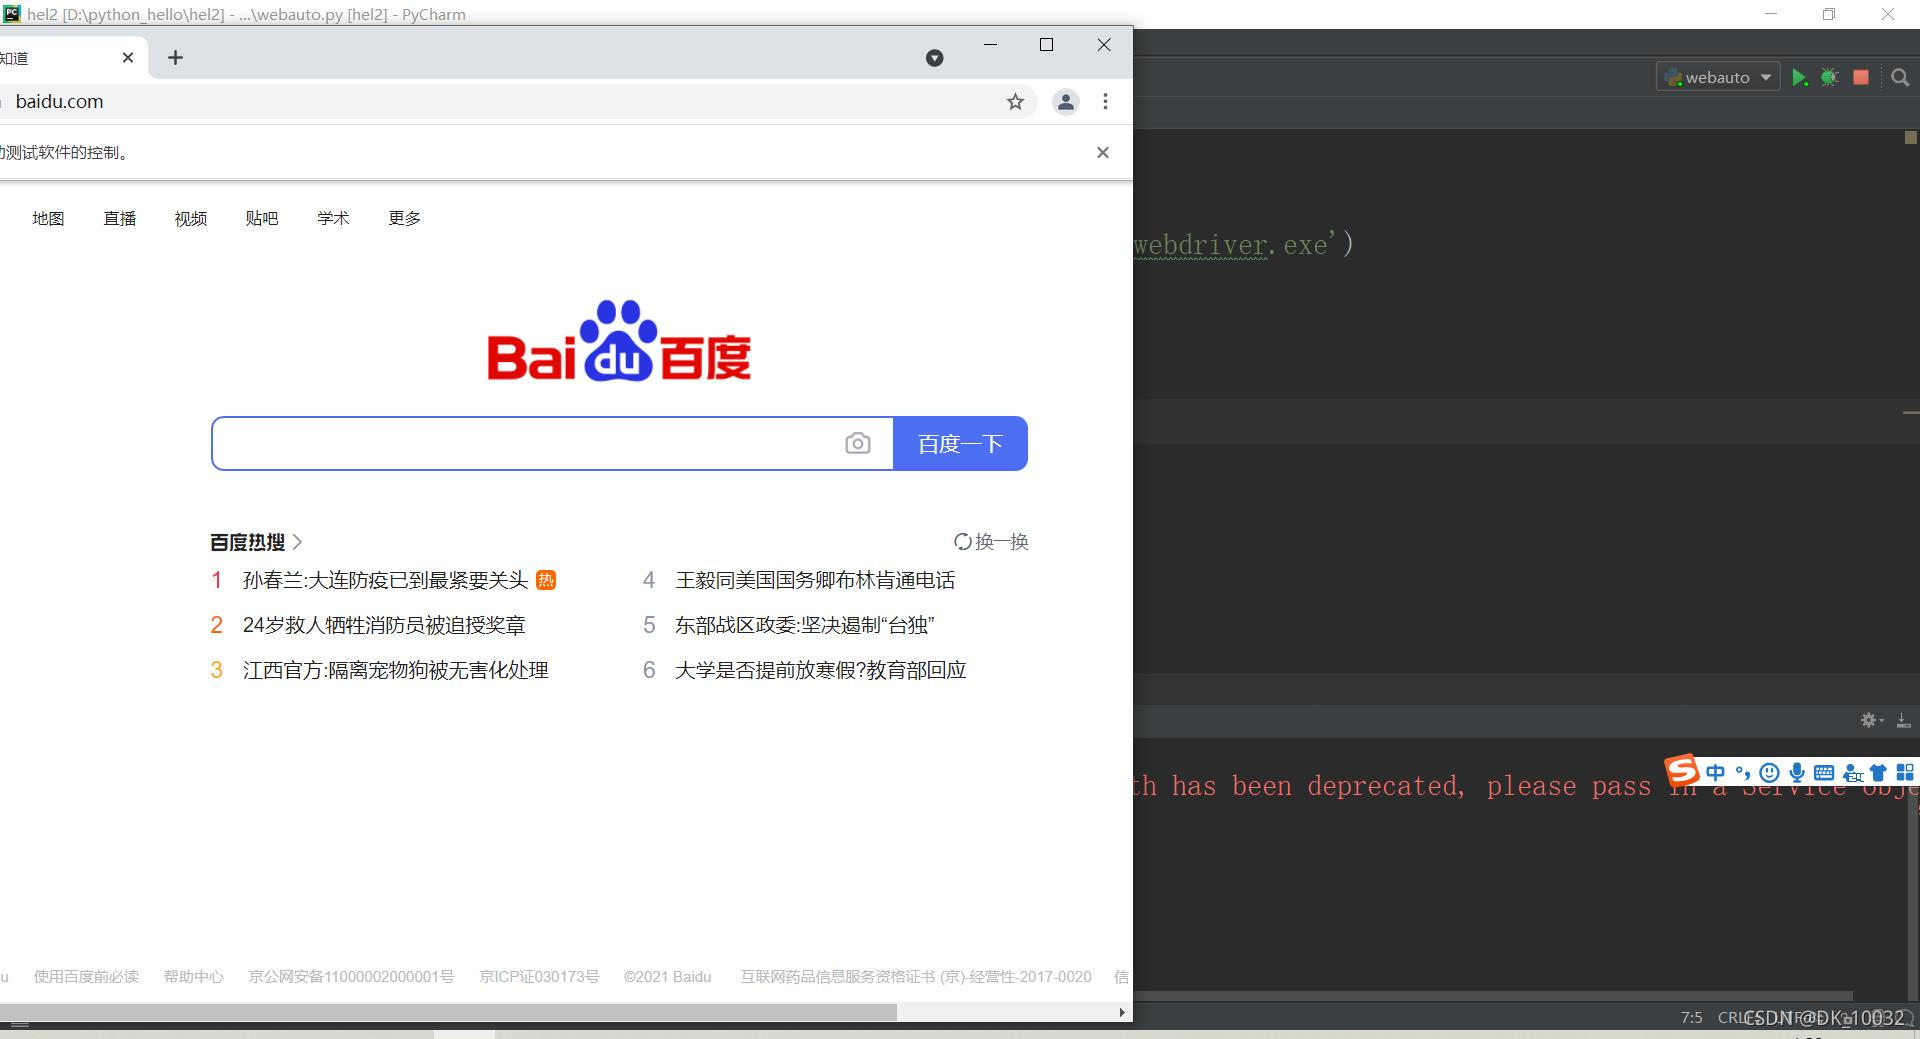Open the 直播 nav link
This screenshot has width=1920, height=1039.
119,218
